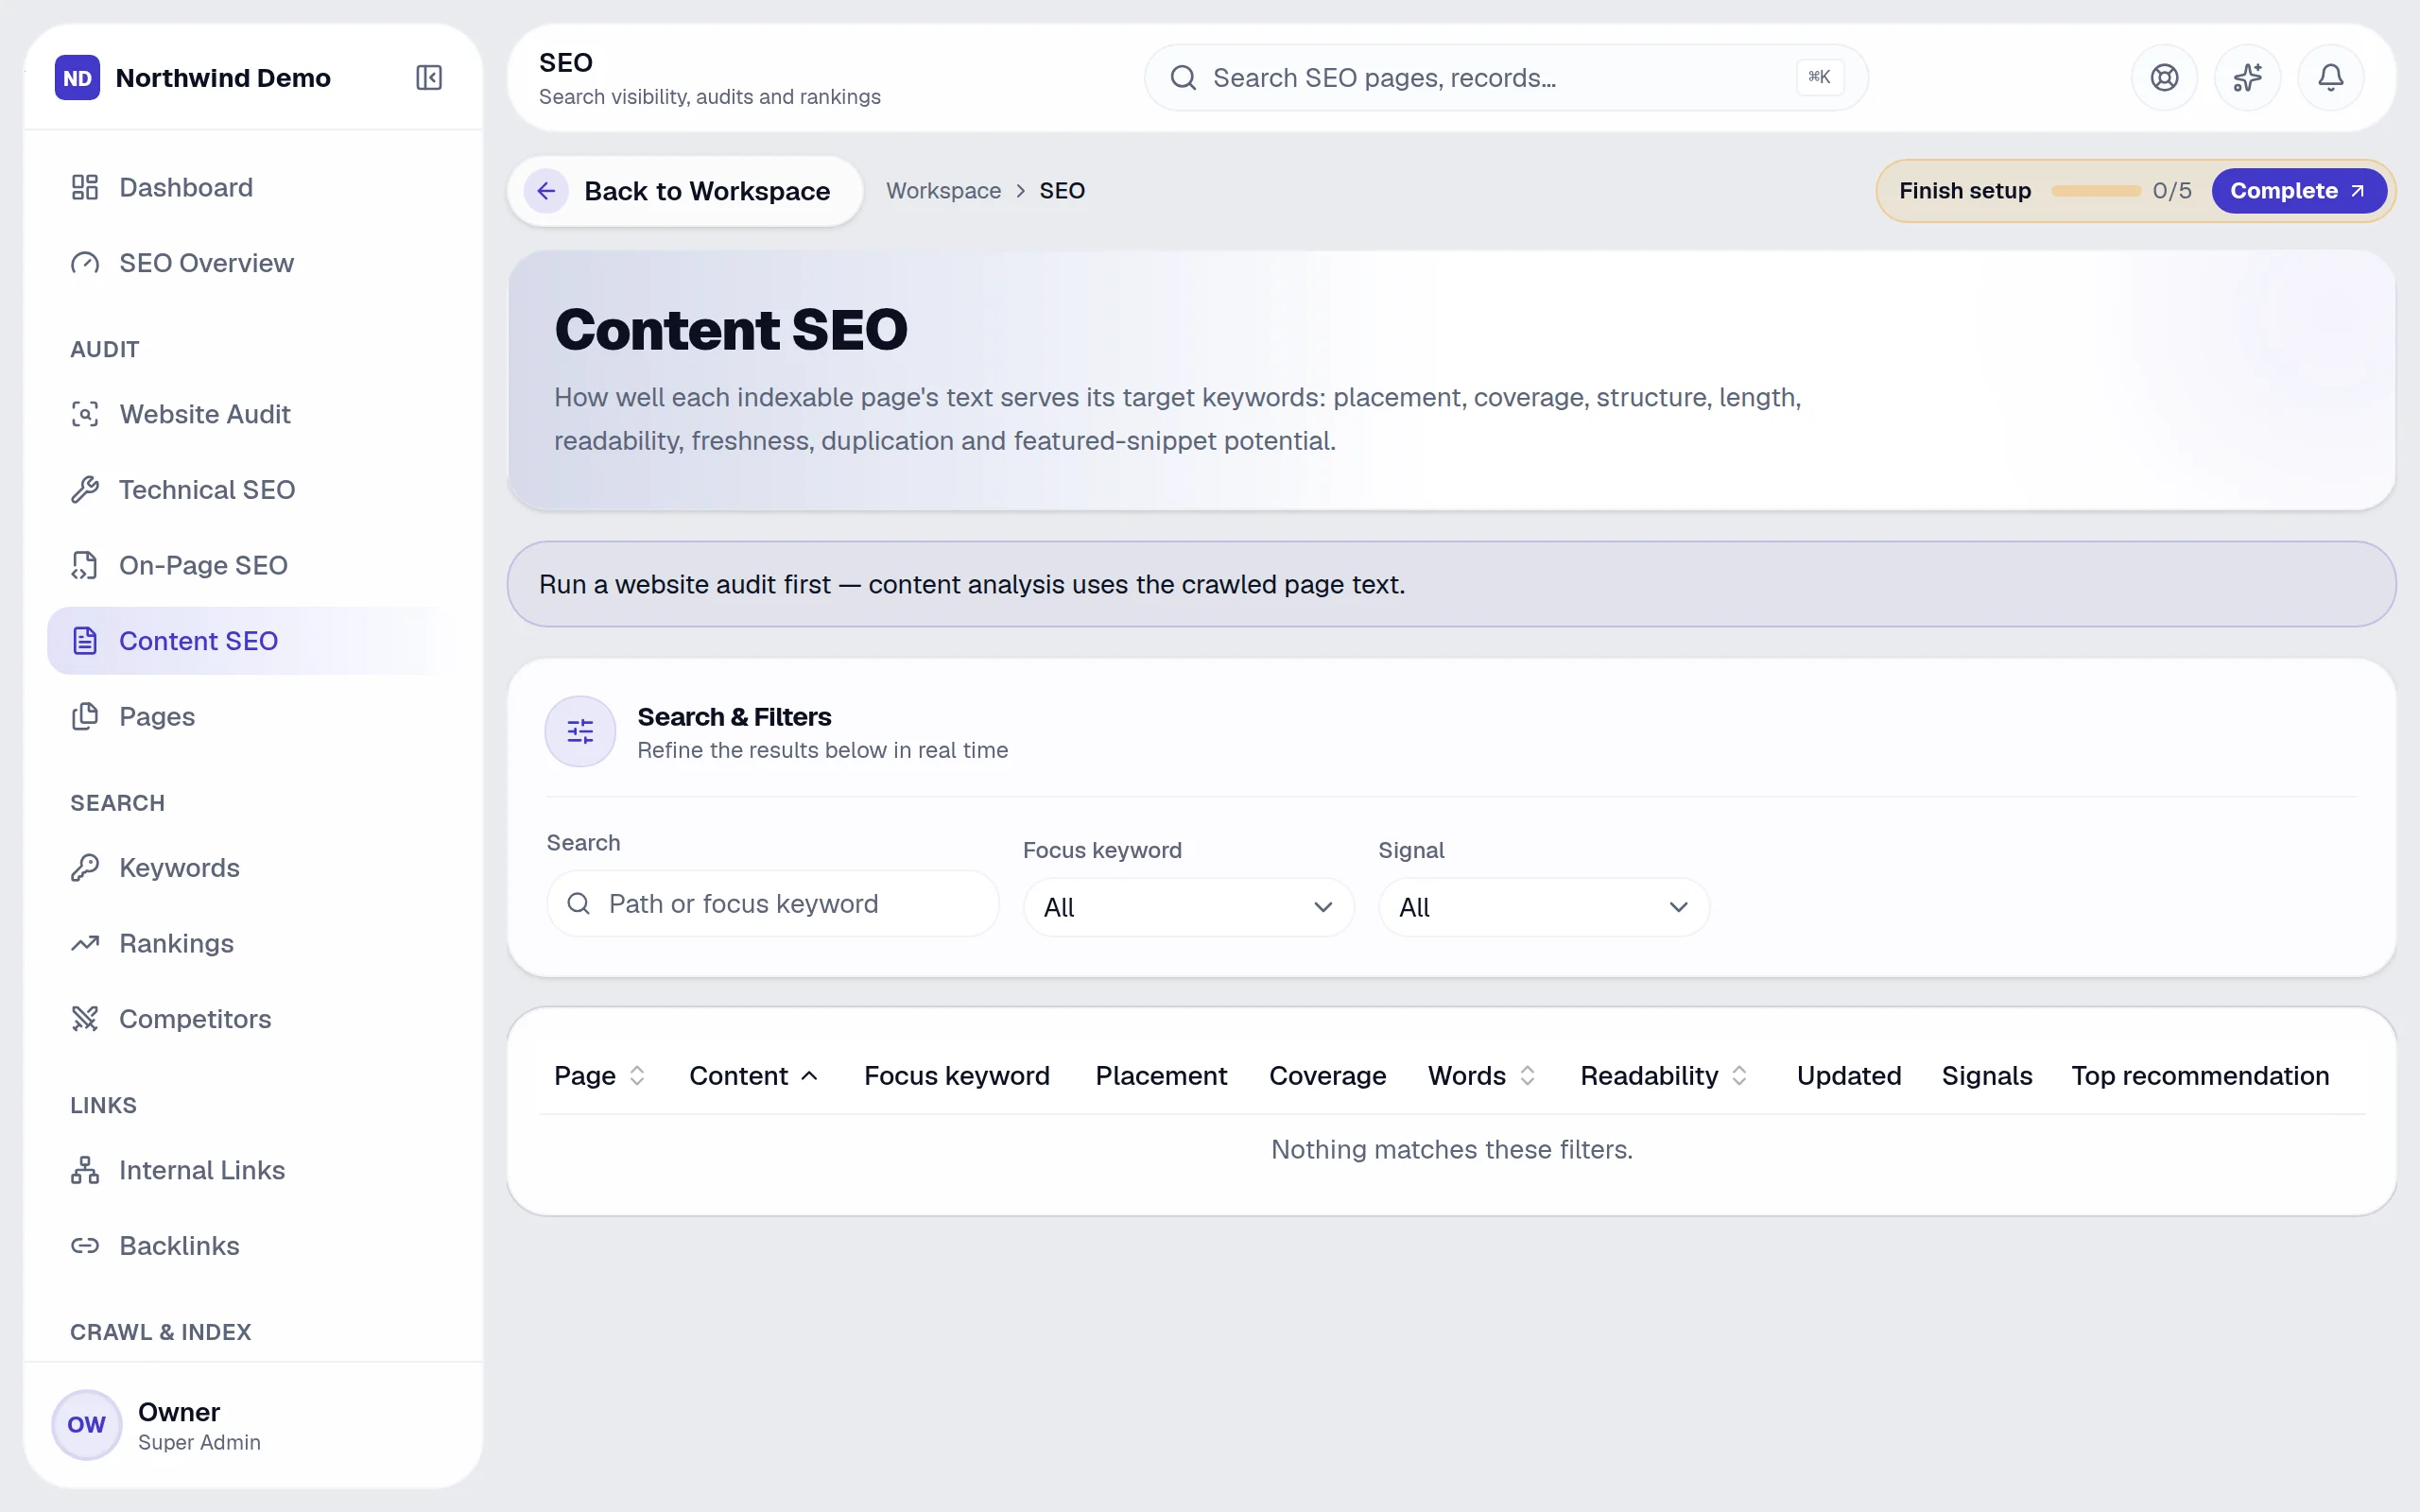Viewport: 2420px width, 1512px height.
Task: Click the Path or focus keyword field
Action: 773,904
